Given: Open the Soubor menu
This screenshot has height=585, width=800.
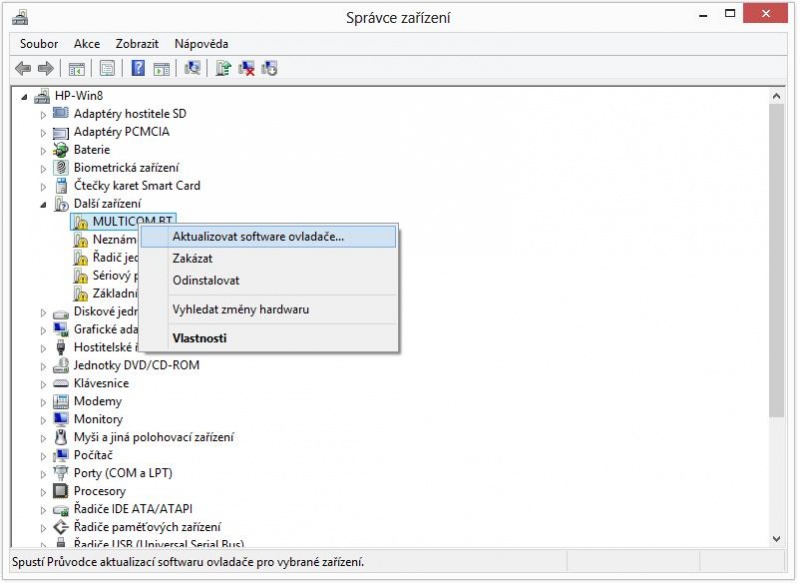Looking at the screenshot, I should pyautogui.click(x=39, y=43).
